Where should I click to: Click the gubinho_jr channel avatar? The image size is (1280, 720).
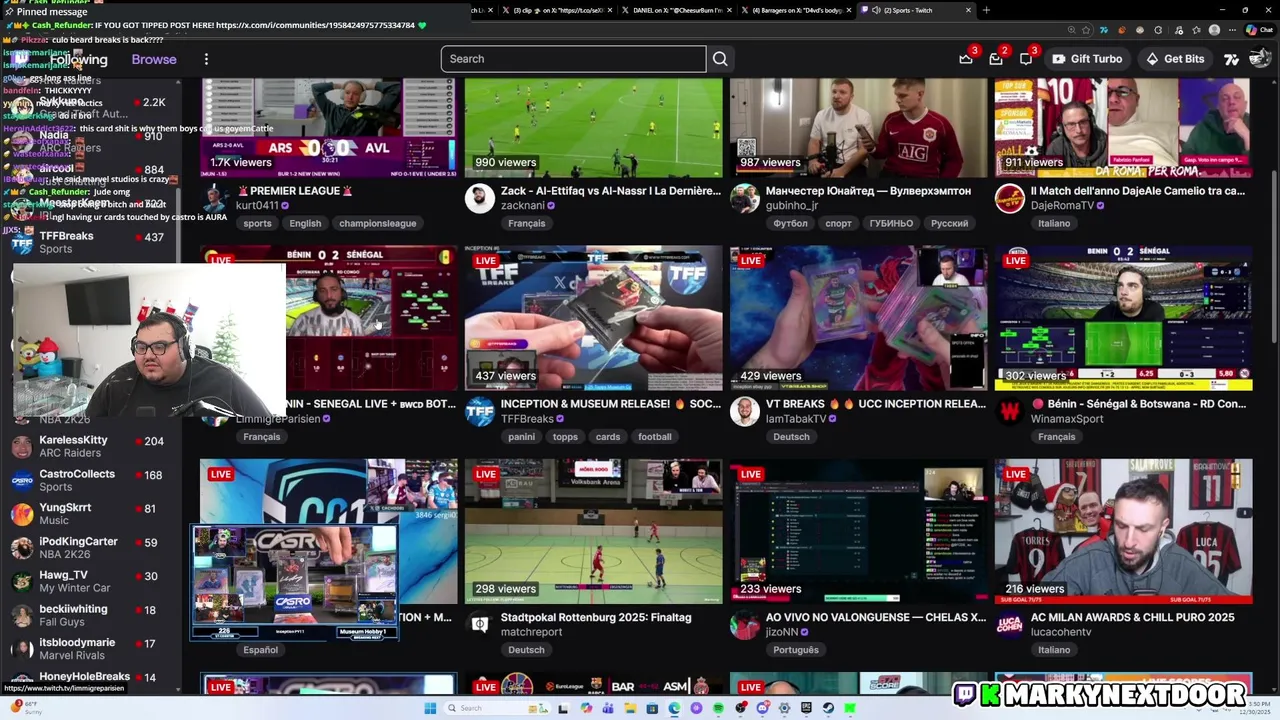point(745,198)
